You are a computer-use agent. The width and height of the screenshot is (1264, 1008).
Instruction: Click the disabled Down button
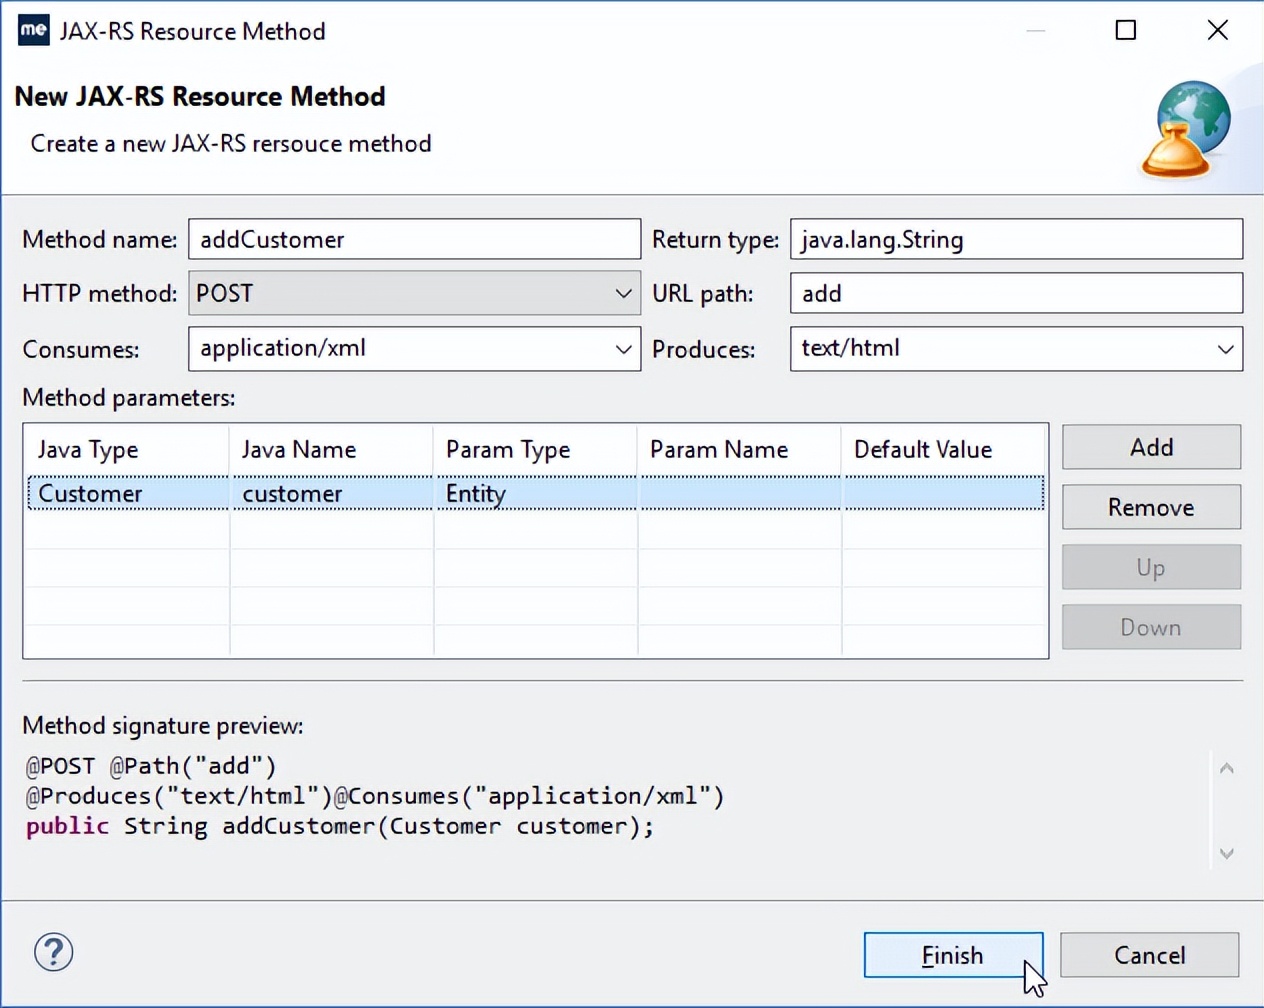[x=1150, y=627]
